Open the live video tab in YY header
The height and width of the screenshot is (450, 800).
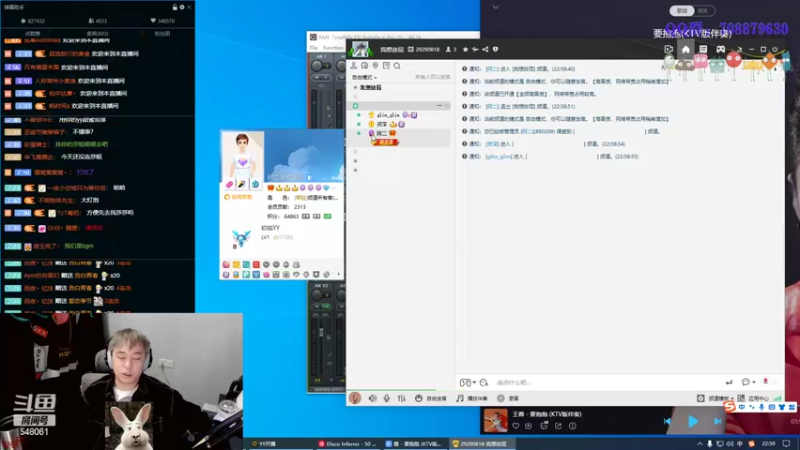click(668, 49)
